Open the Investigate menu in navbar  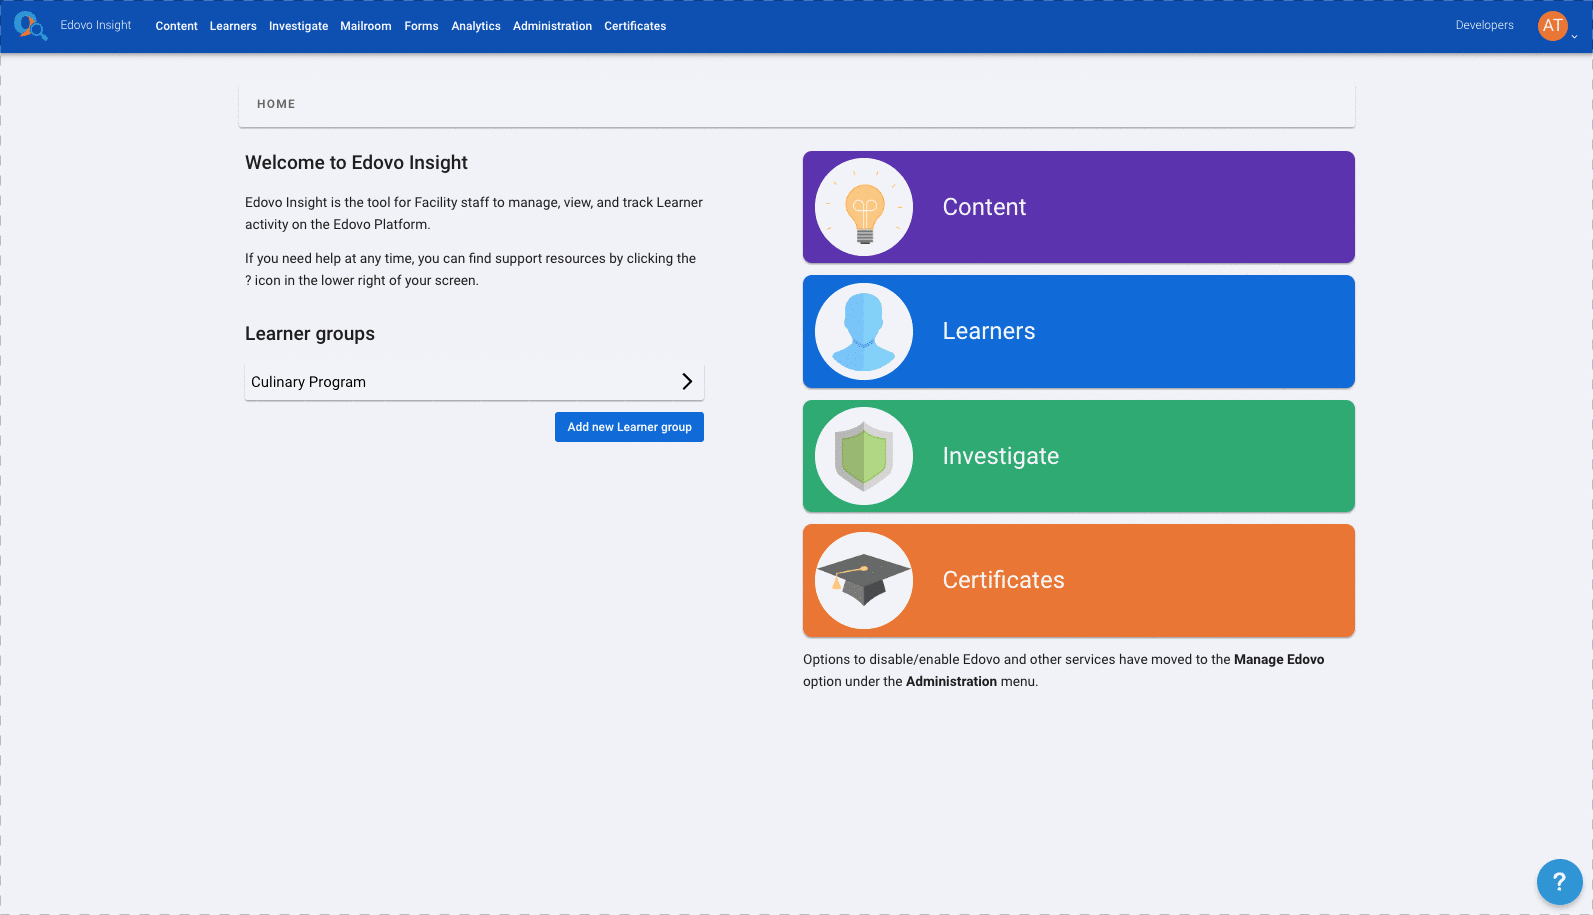tap(298, 26)
